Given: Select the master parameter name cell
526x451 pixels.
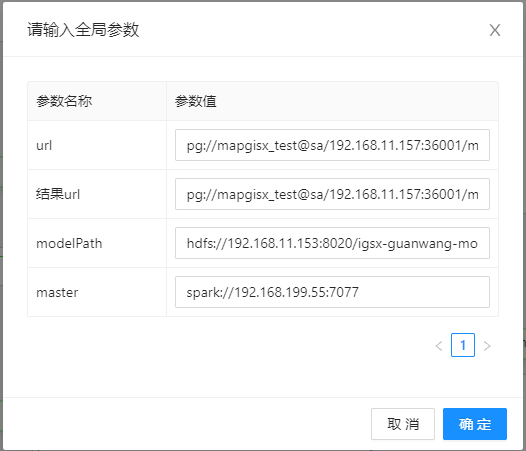Looking at the screenshot, I should [x=97, y=292].
